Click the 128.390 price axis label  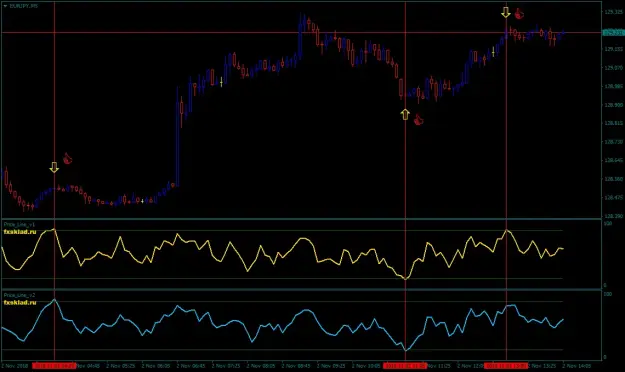tap(613, 216)
